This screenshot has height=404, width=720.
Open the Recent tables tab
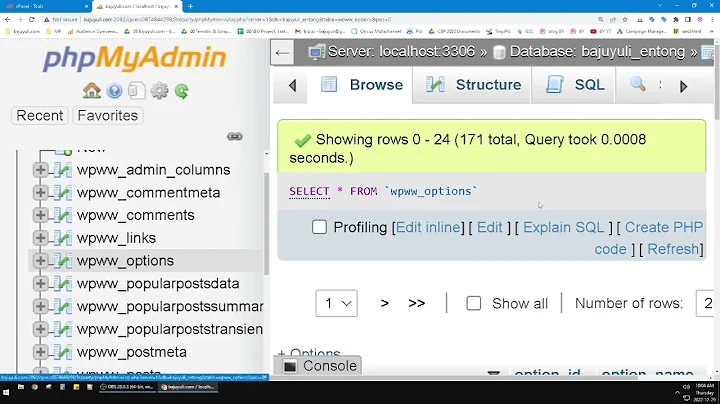click(x=39, y=116)
